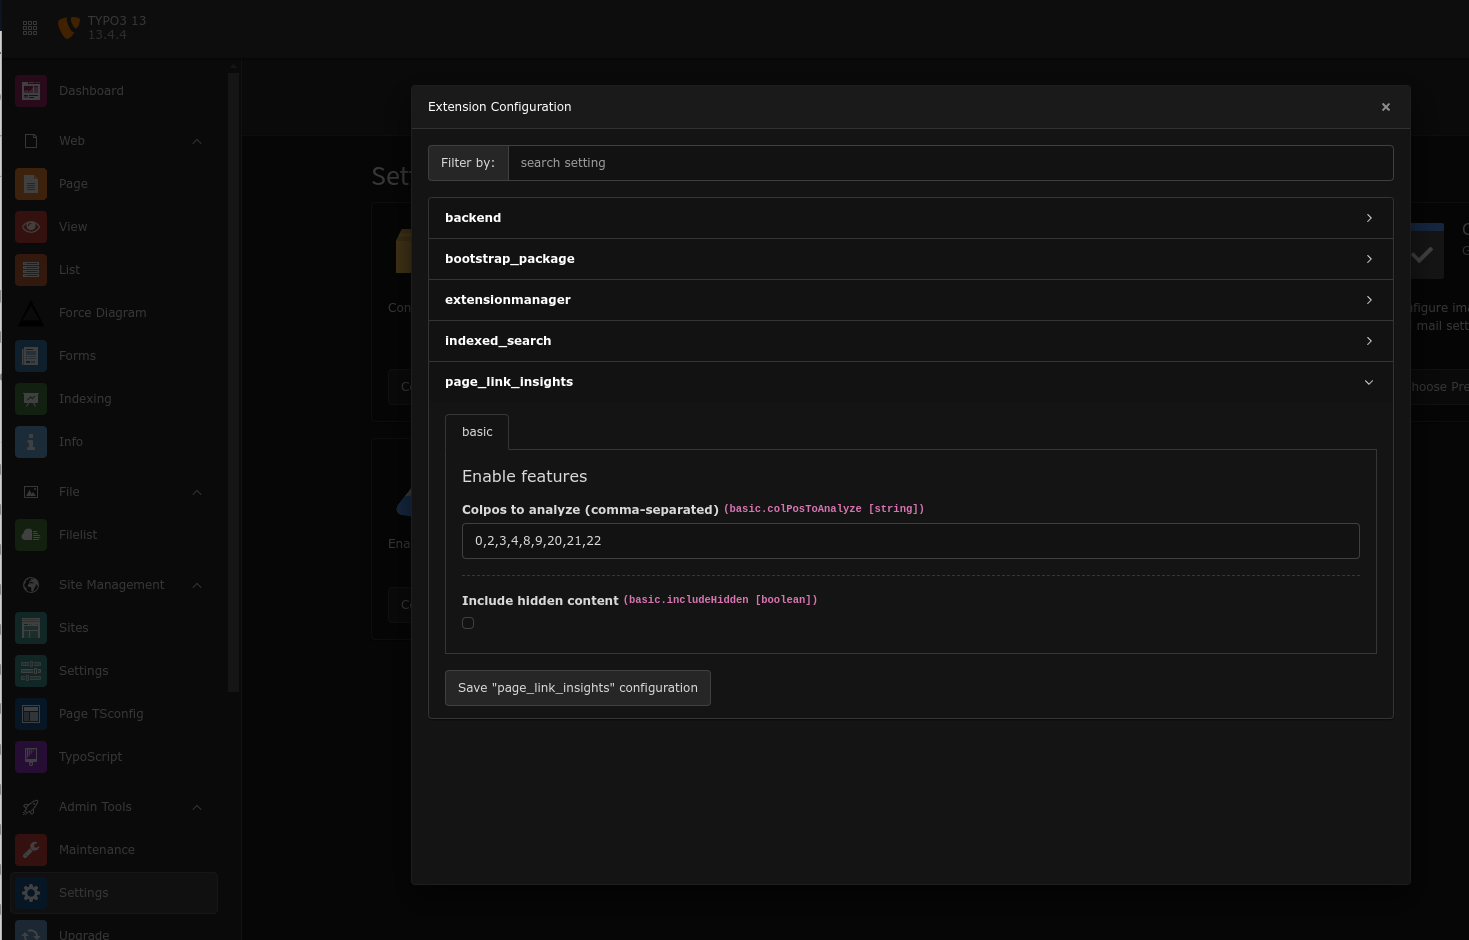Expand the indexed_search section

click(910, 341)
